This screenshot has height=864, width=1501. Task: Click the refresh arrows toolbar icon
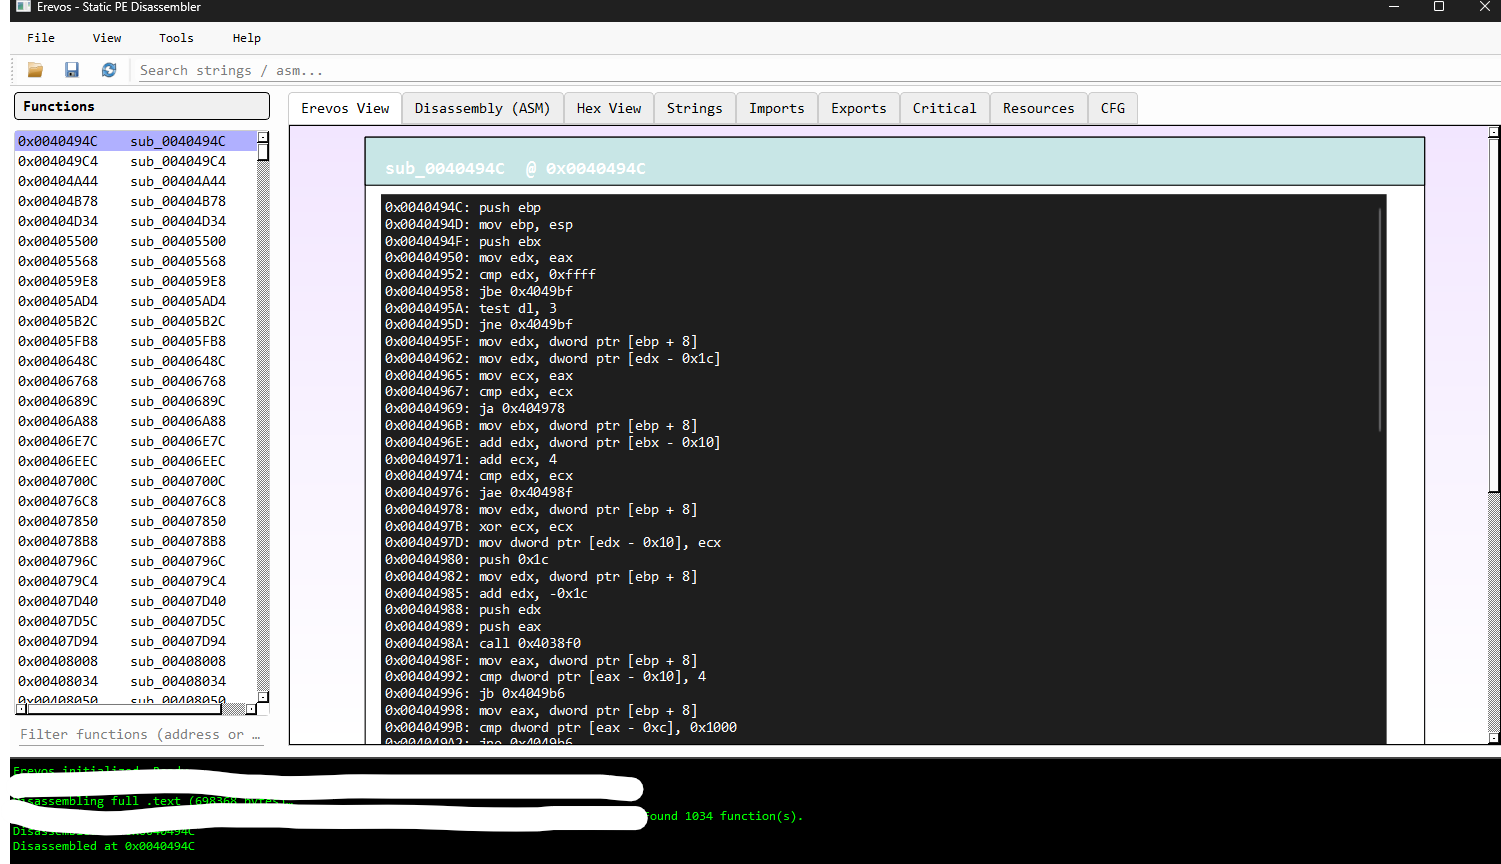tap(109, 70)
